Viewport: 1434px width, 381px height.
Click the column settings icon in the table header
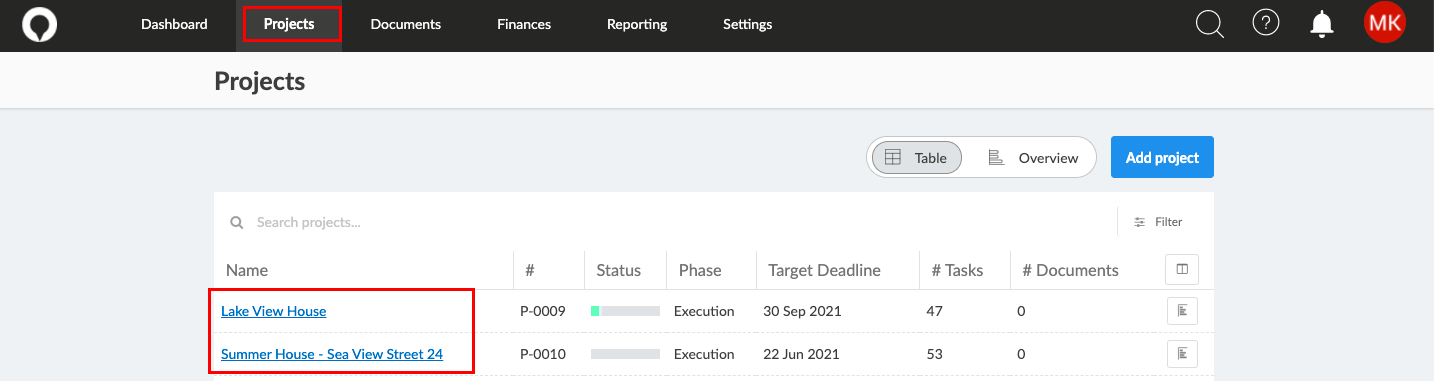1182,269
